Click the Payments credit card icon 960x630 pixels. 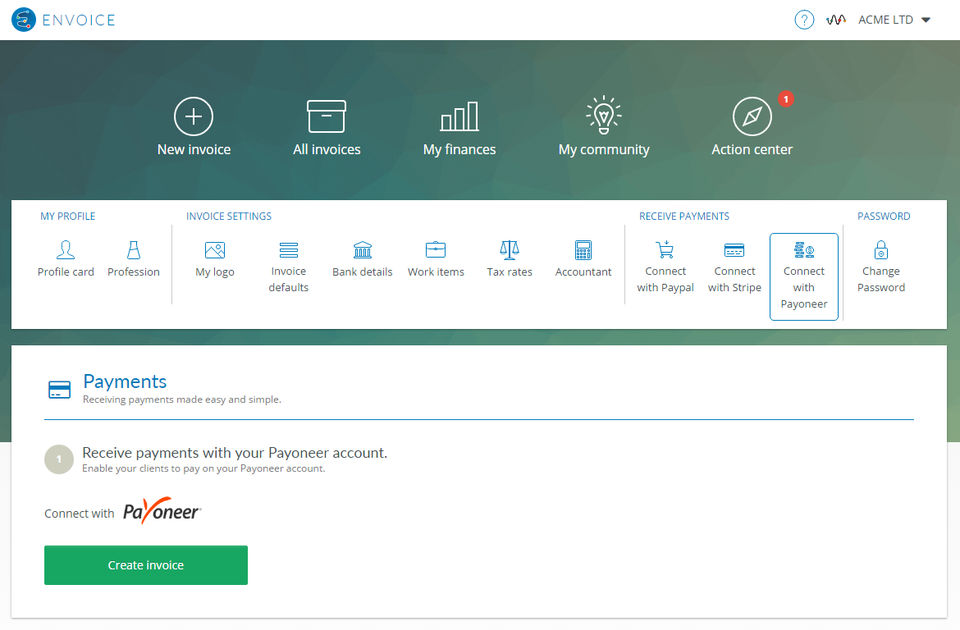tap(59, 389)
